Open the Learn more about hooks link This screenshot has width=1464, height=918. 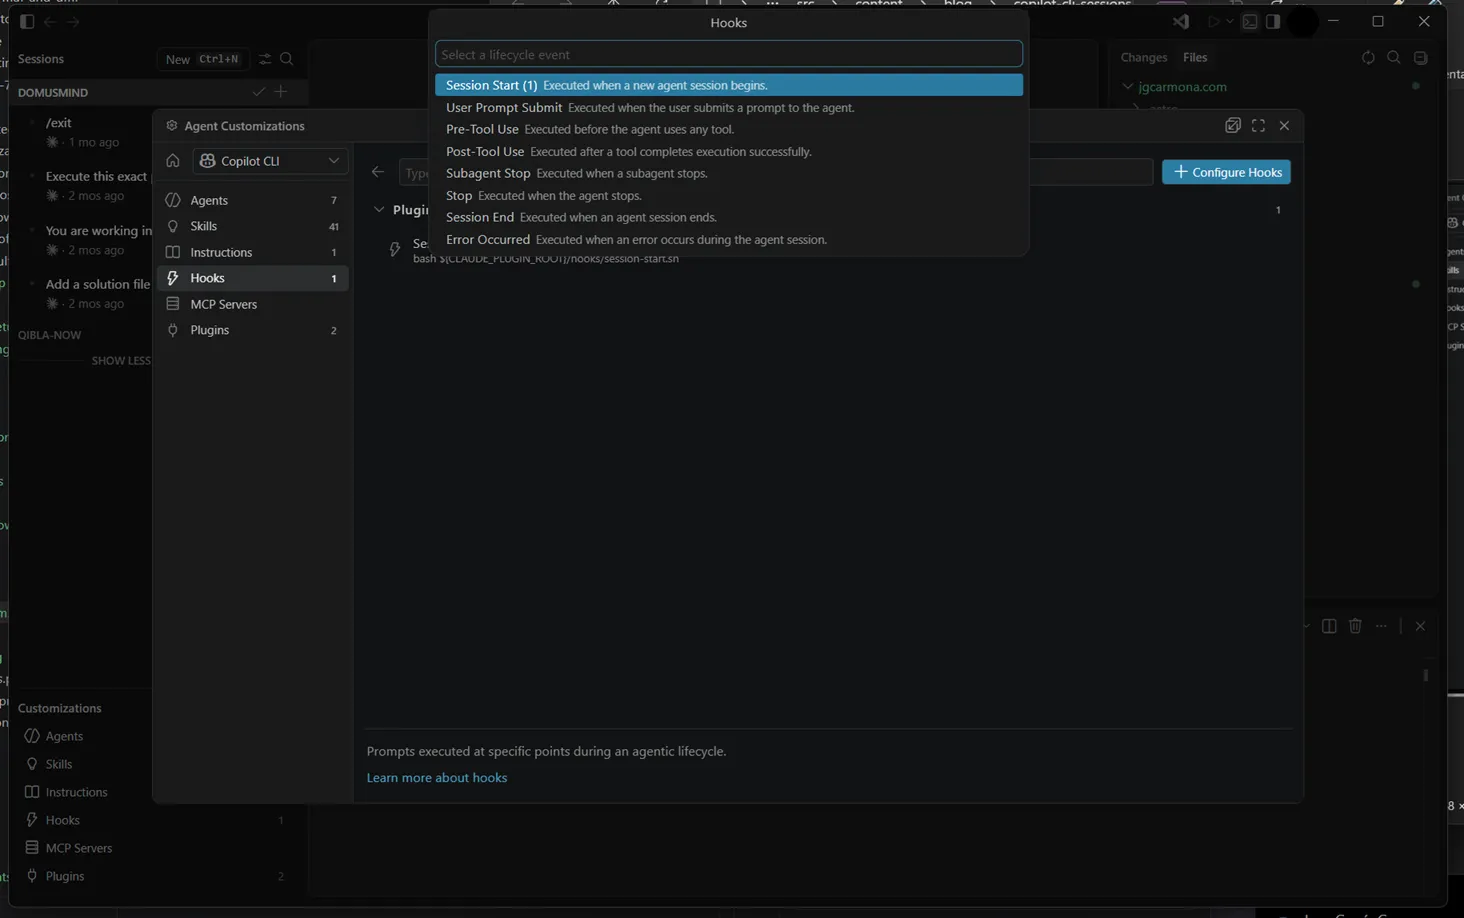[x=437, y=777]
